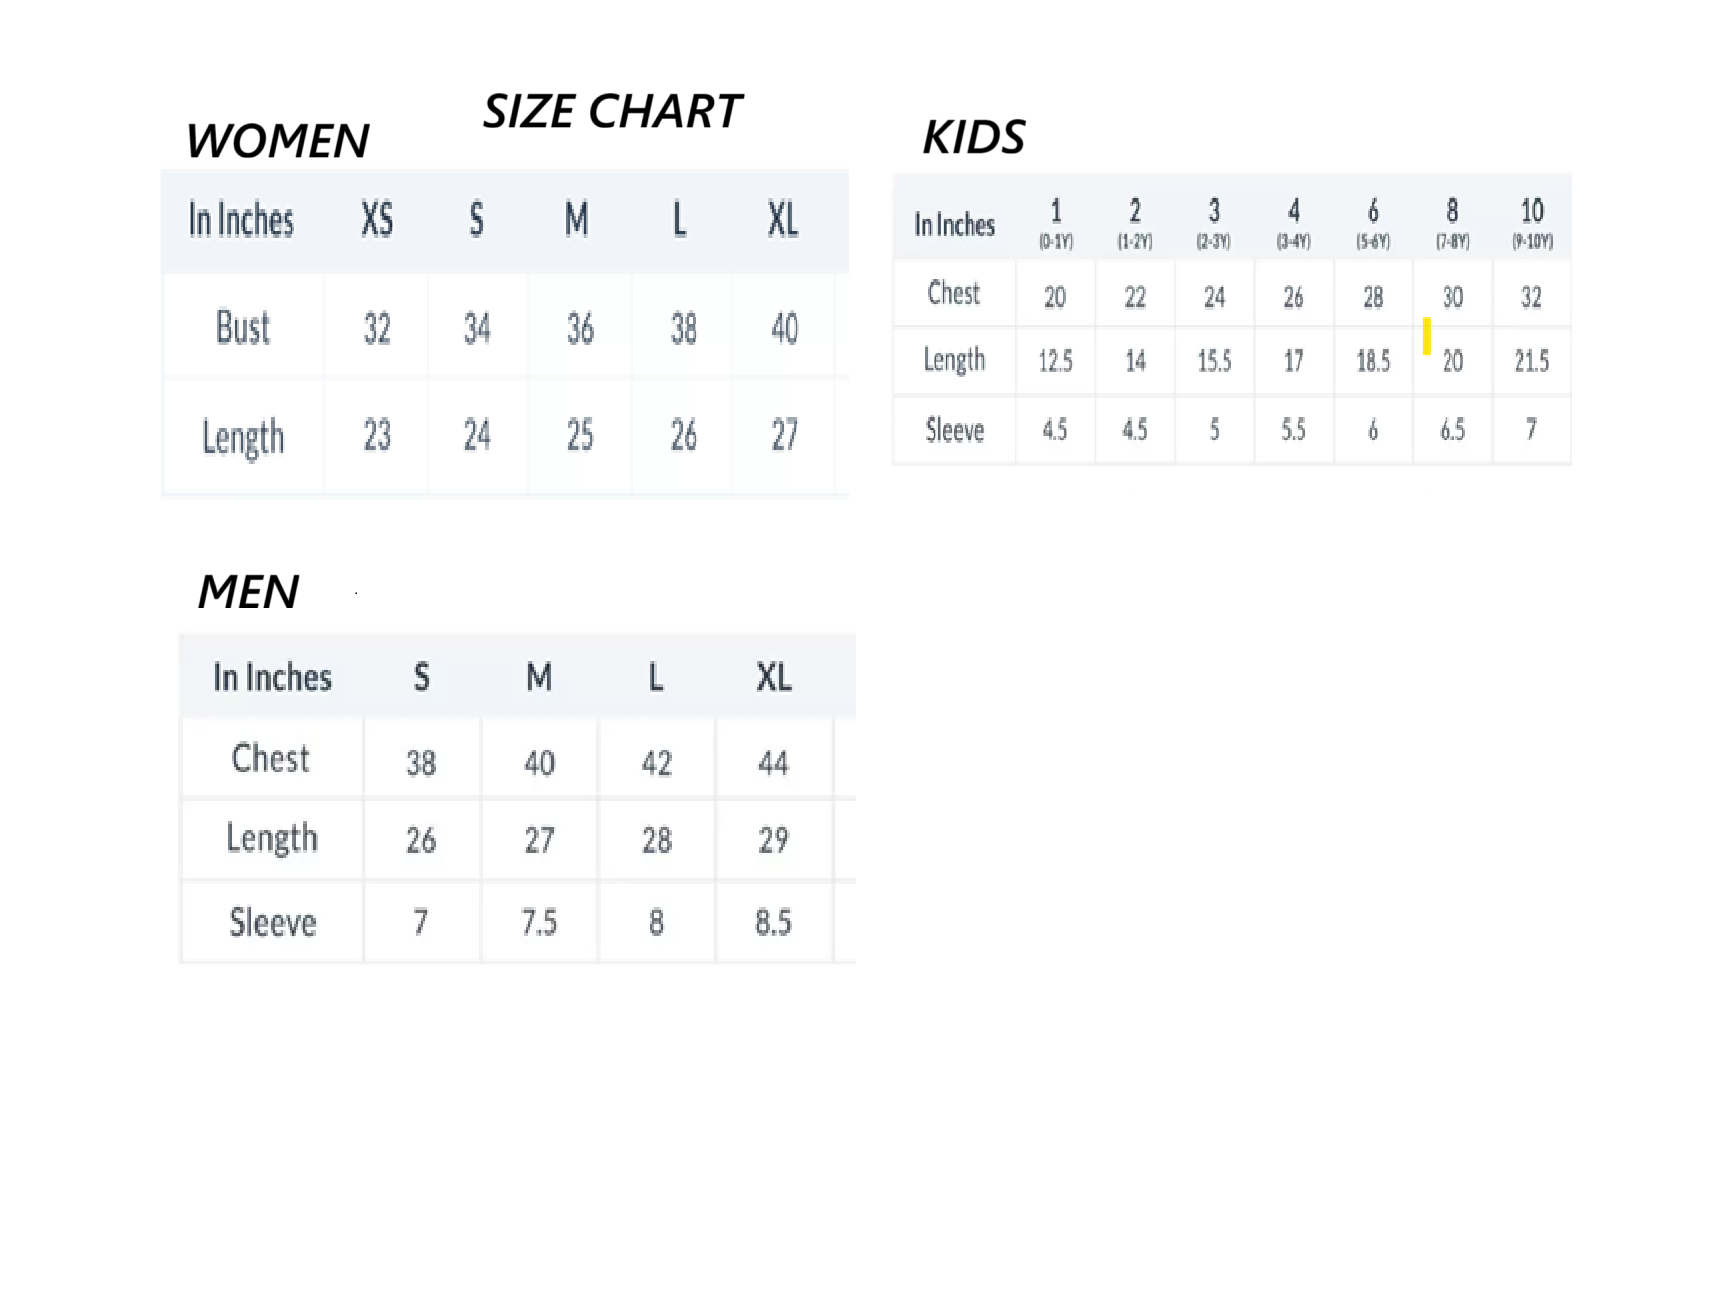Viewport: 1712px width, 1300px height.
Task: Click Women's XL length value 27
Action: (784, 435)
